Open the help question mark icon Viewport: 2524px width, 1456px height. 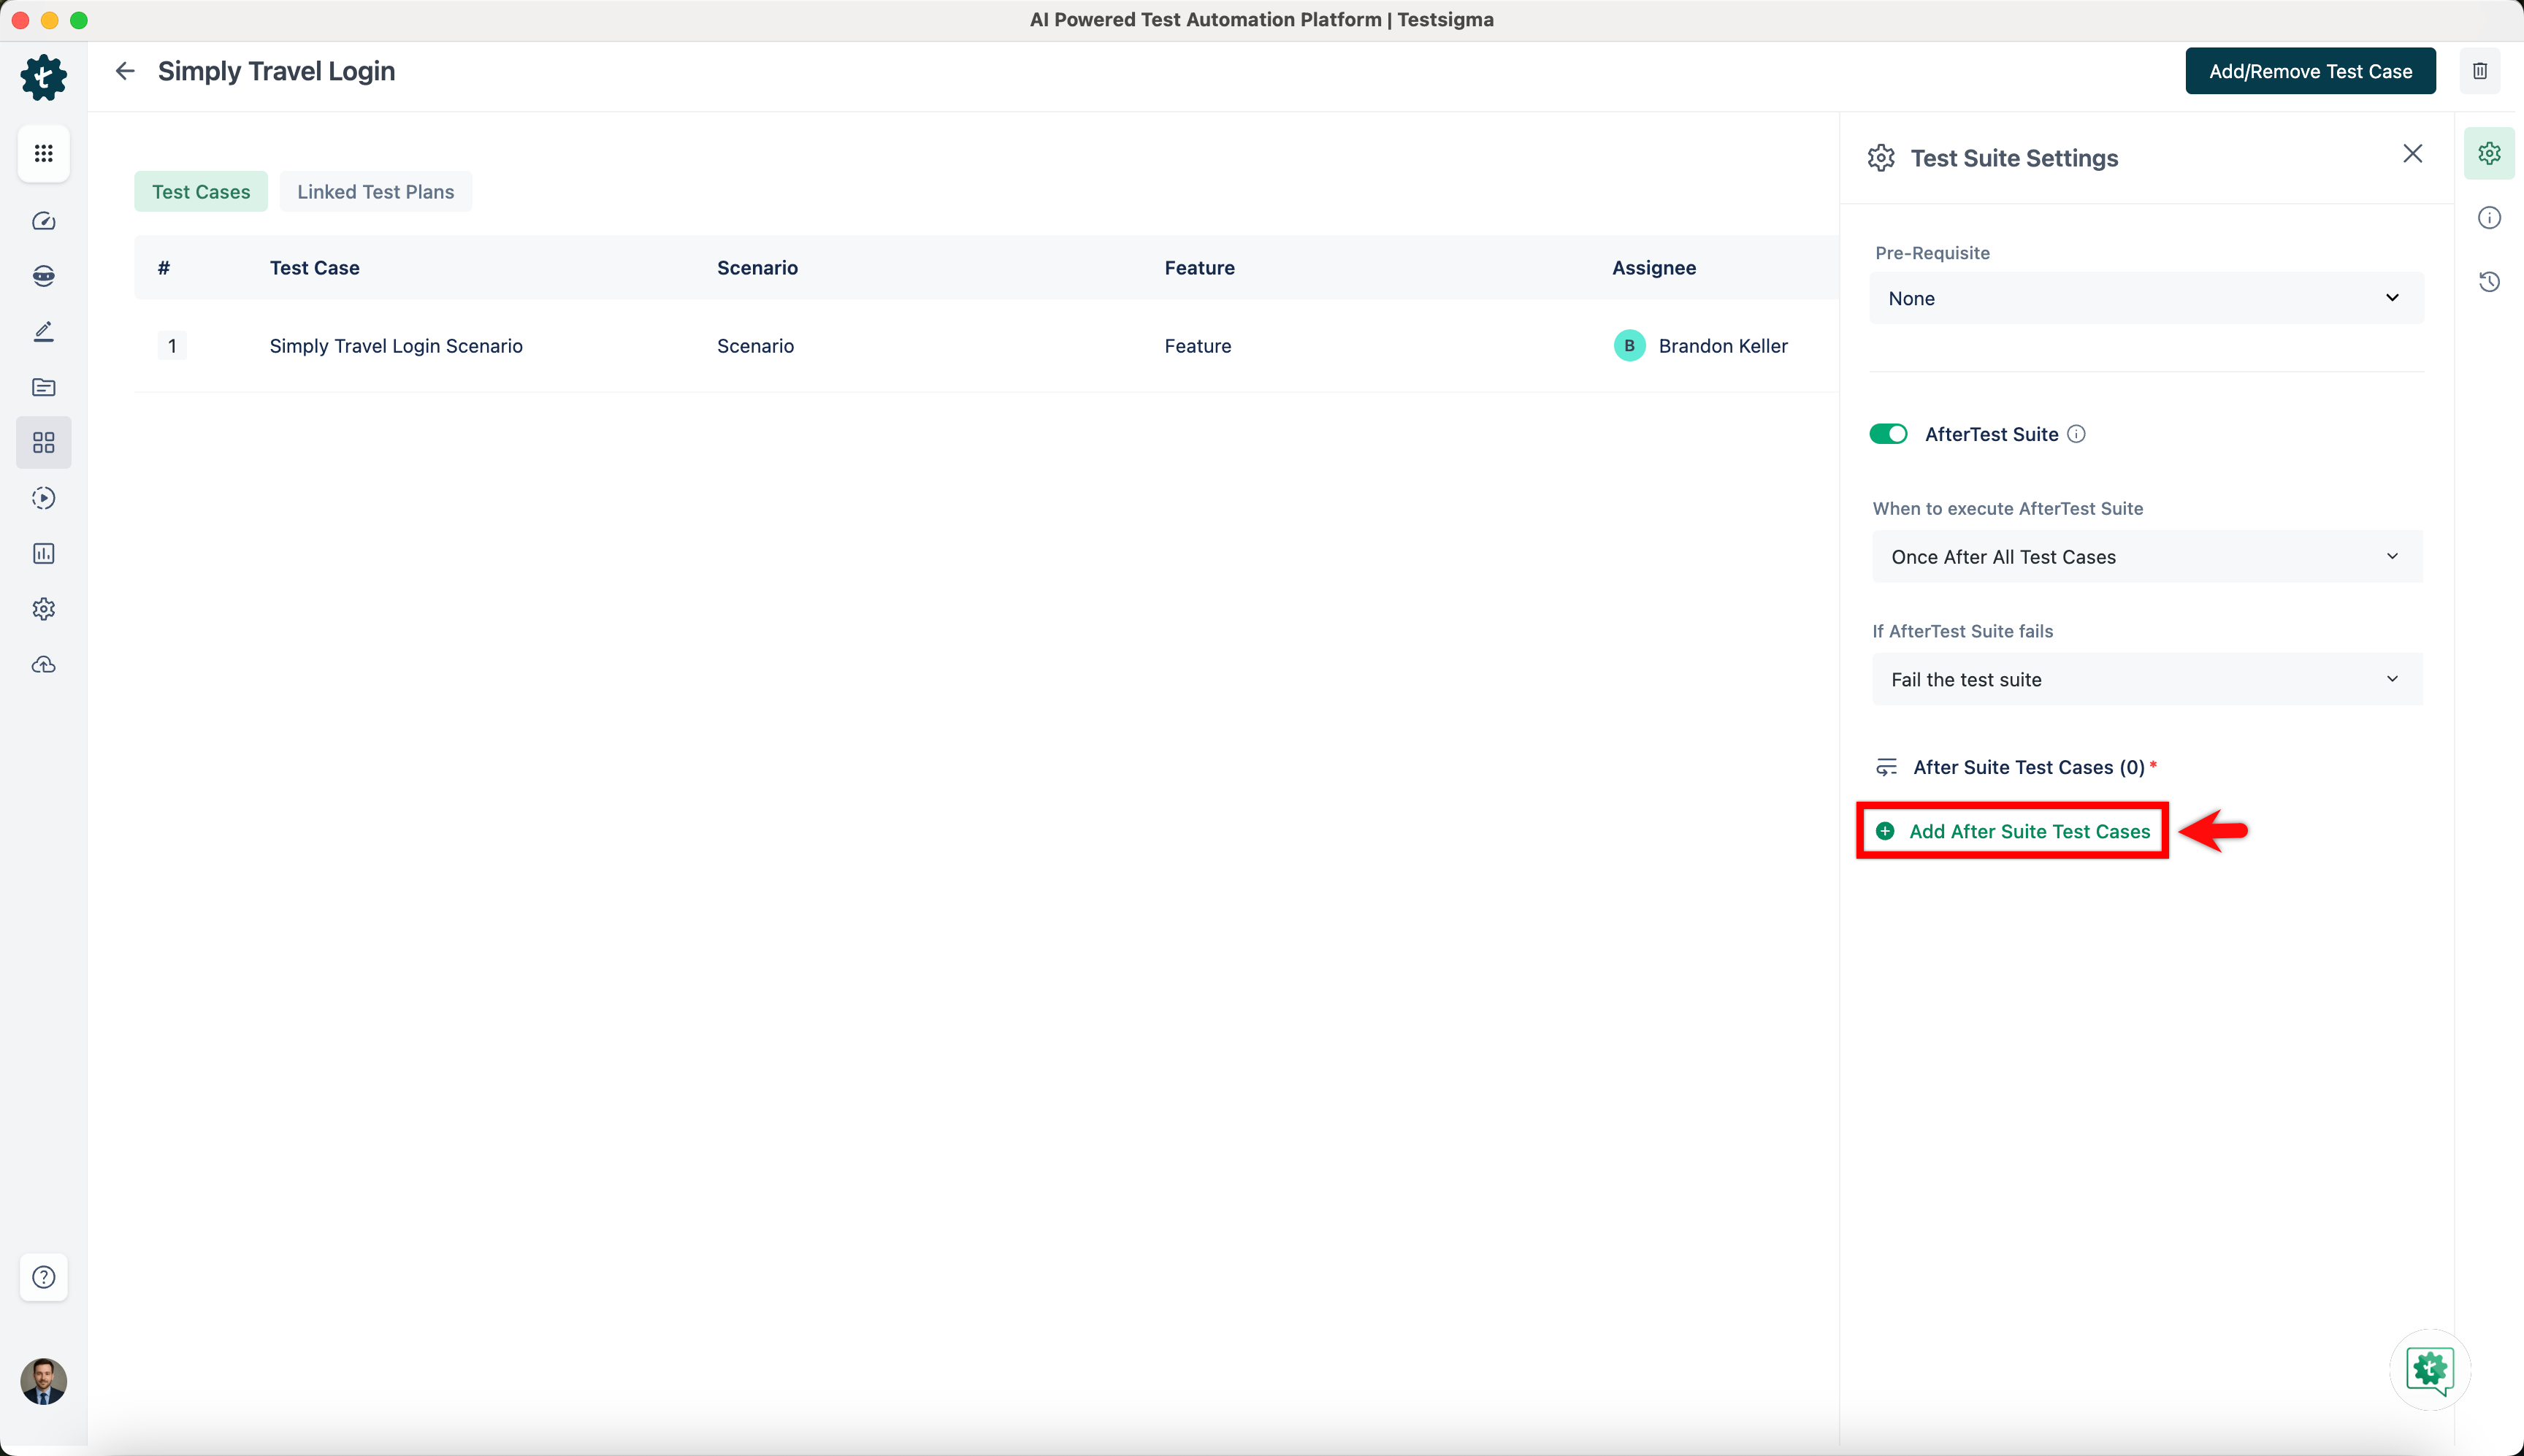click(x=43, y=1277)
